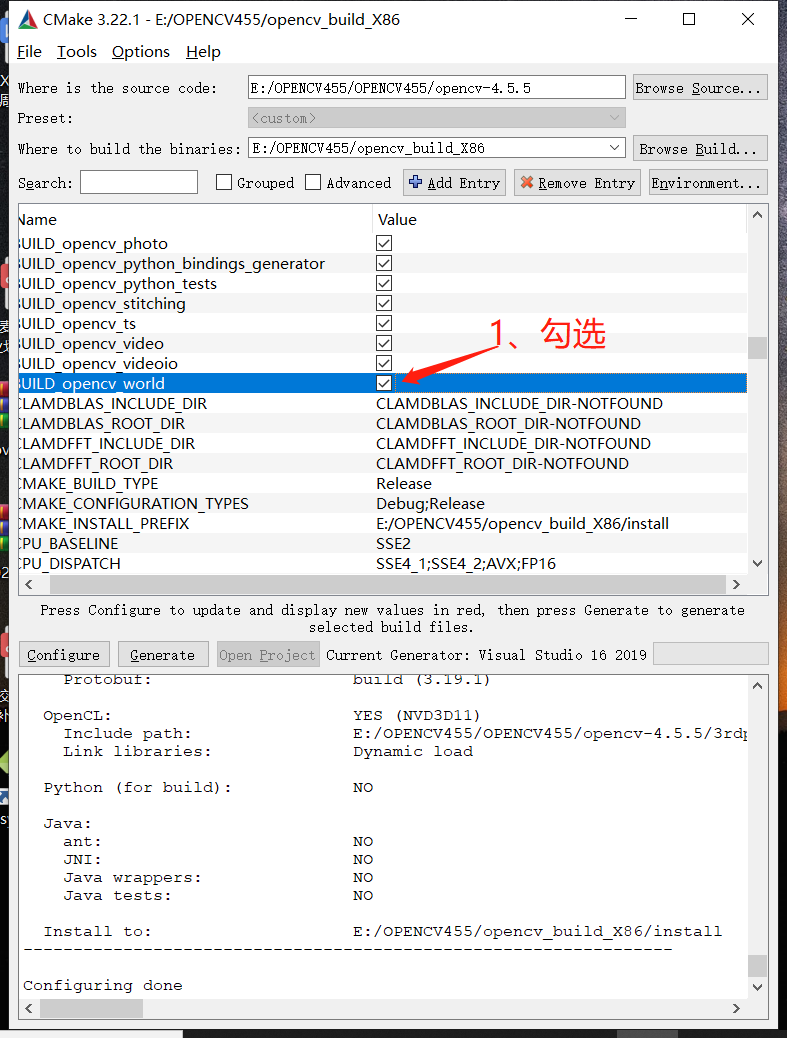Click the empty generator progress bar
This screenshot has width=787, height=1038.
coord(710,653)
